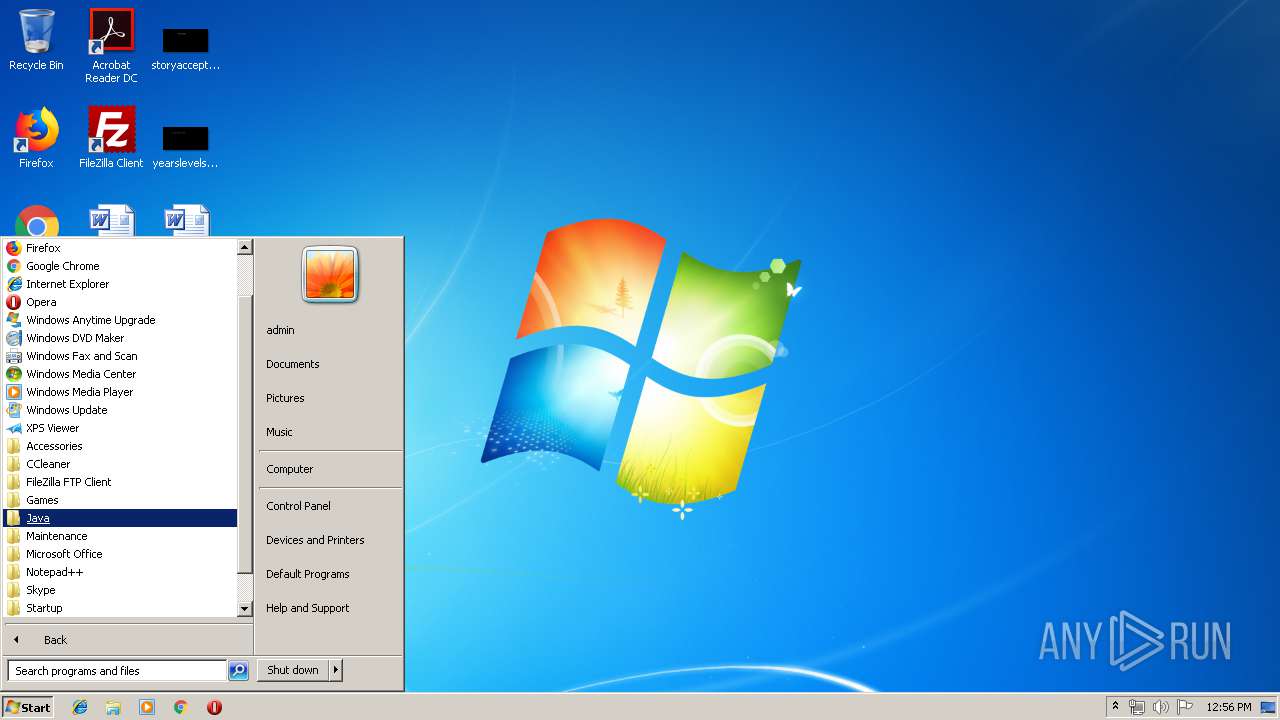1280x720 pixels.
Task: Open Help and Support
Action: [330, 608]
